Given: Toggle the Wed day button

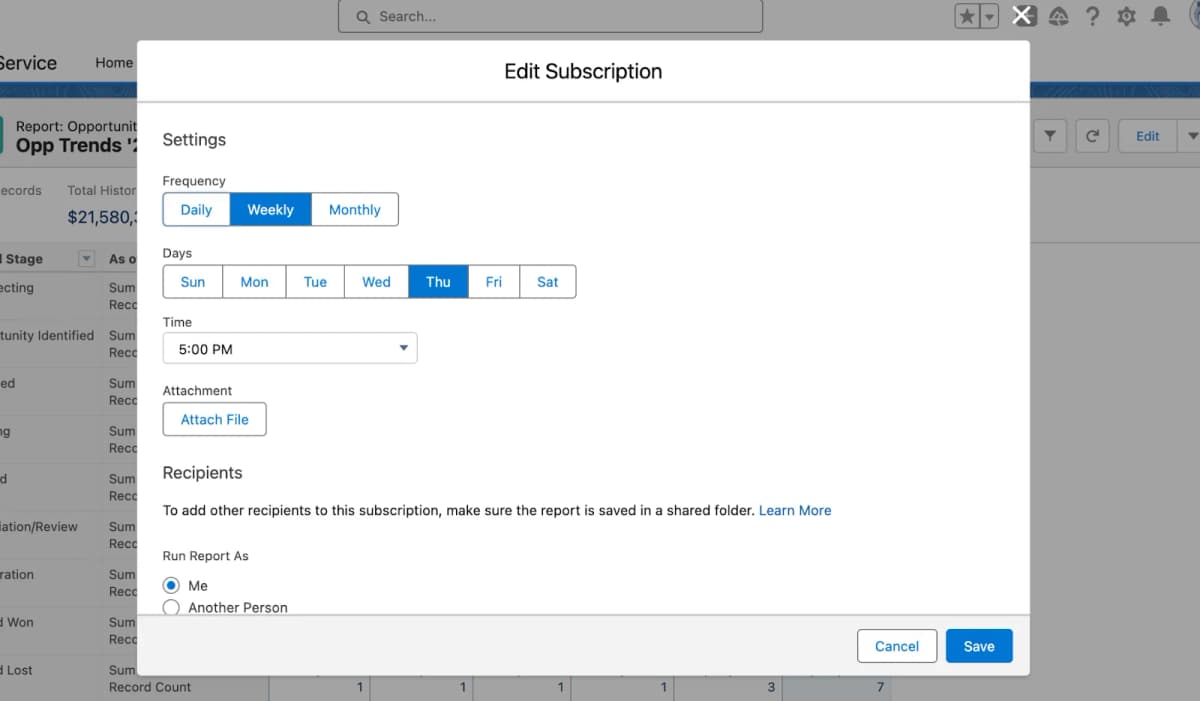Looking at the screenshot, I should click(x=376, y=281).
